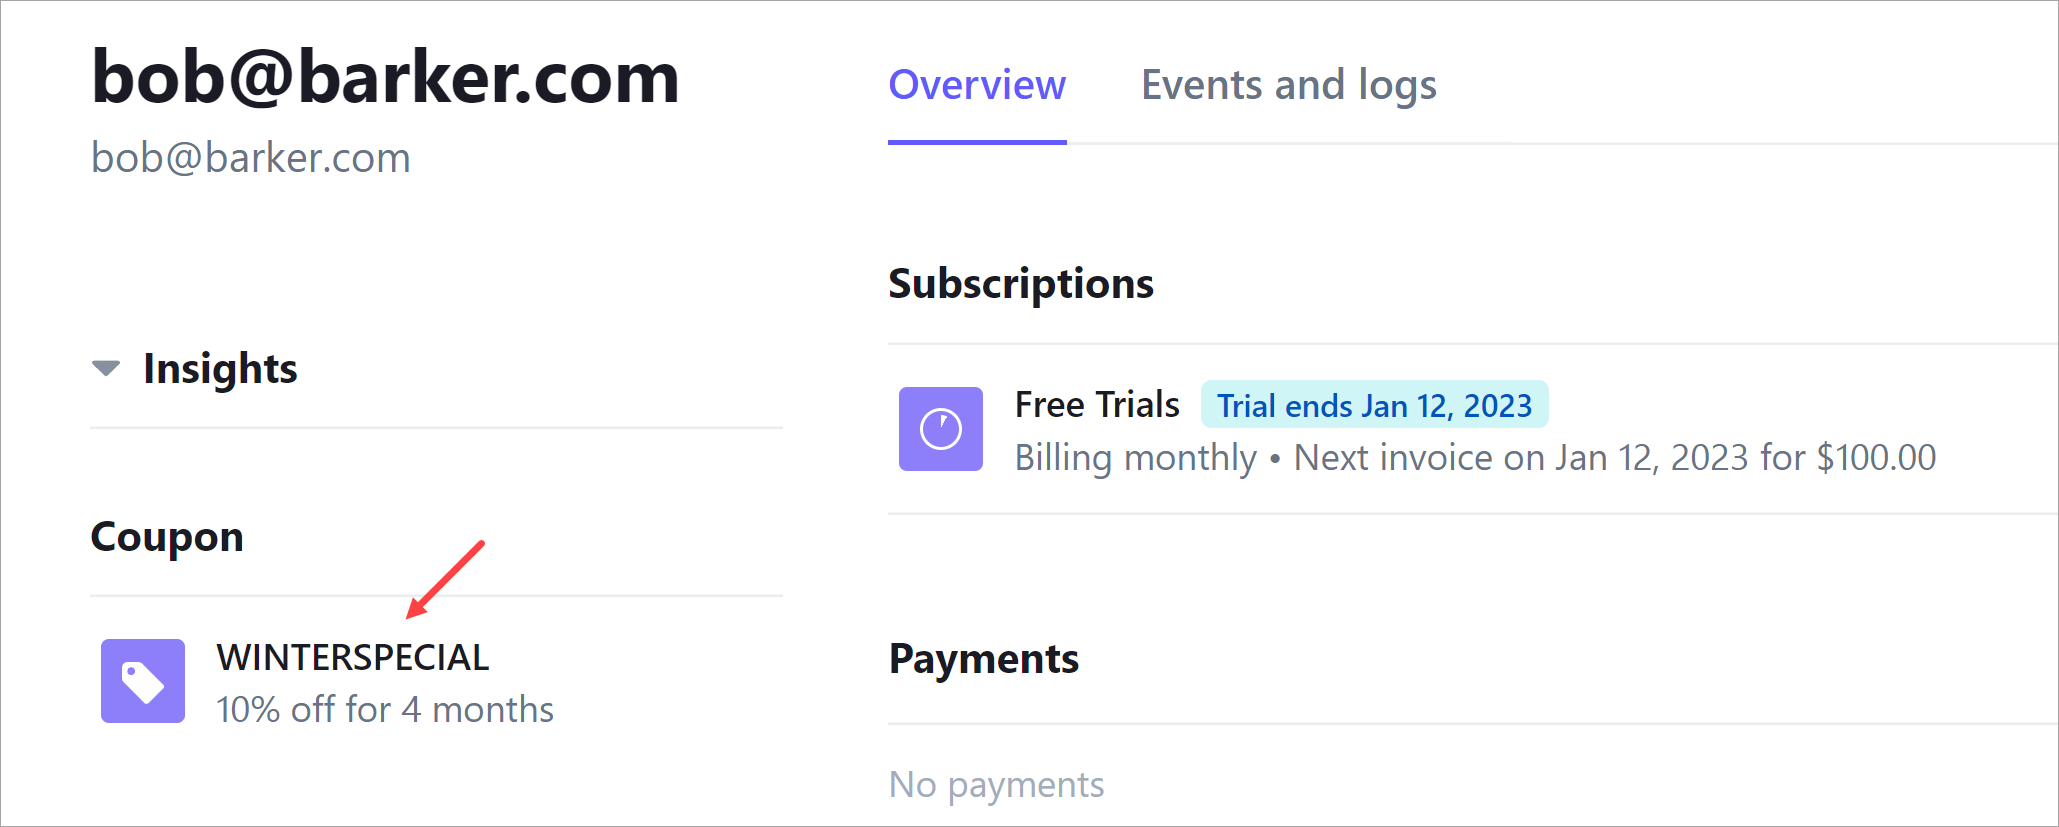Open the WINTERSPECIAL coupon
The width and height of the screenshot is (2059, 827).
353,657
